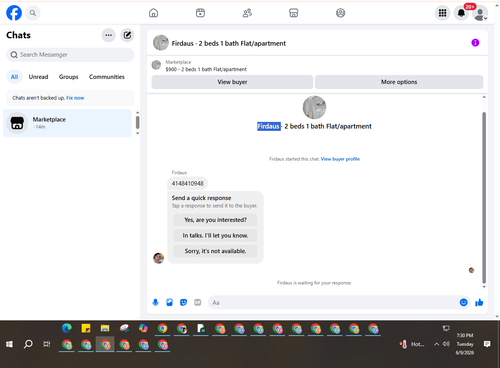Screen dimensions: 500x368
Task: Attach a file with the photo icon
Action: pyautogui.click(x=170, y=302)
